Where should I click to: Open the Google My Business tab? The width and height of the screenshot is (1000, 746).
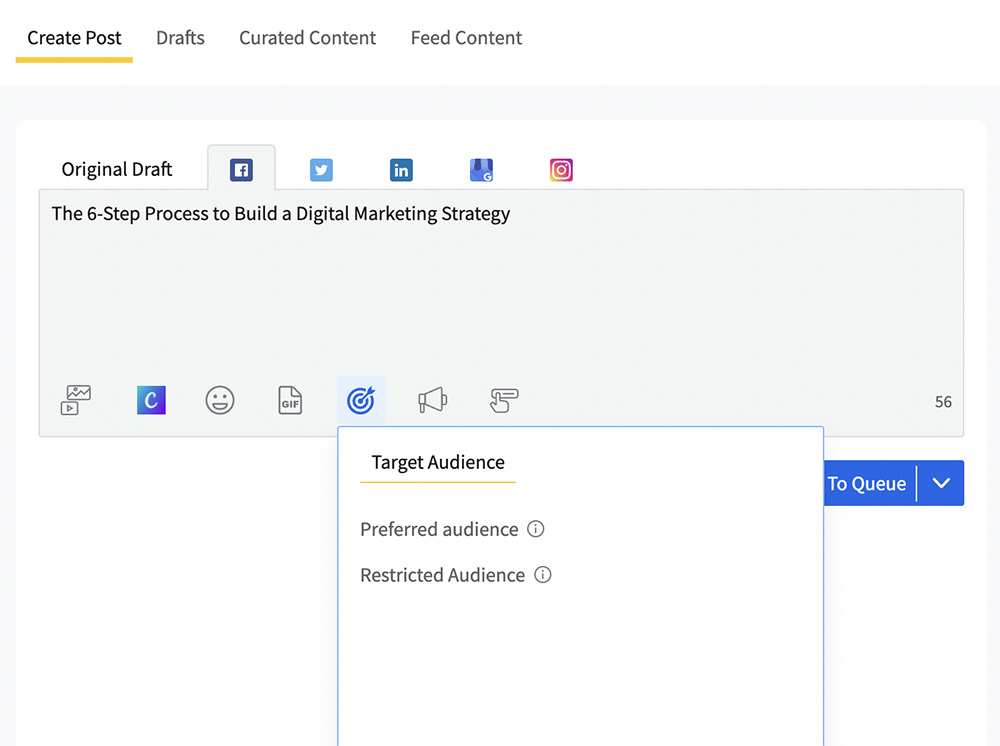481,170
